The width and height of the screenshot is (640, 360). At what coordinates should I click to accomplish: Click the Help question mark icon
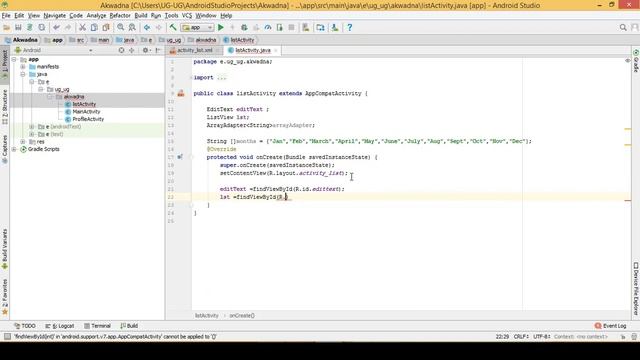point(349,28)
